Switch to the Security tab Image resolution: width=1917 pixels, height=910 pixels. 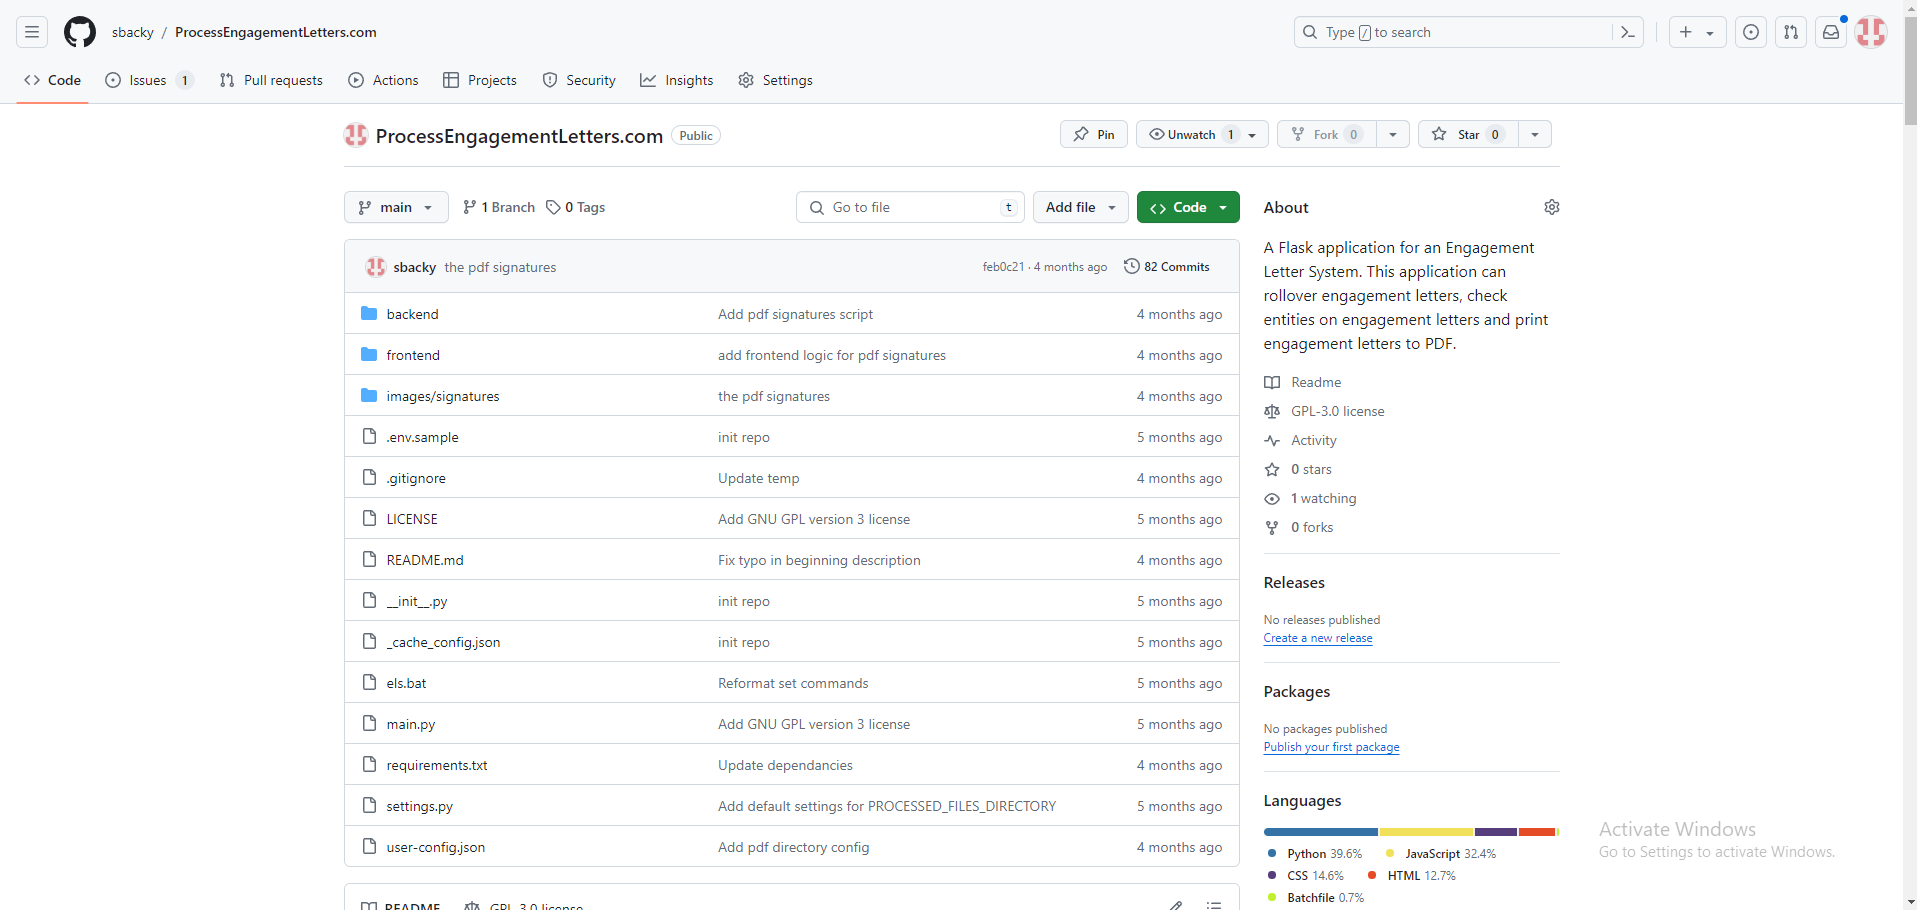tap(579, 80)
